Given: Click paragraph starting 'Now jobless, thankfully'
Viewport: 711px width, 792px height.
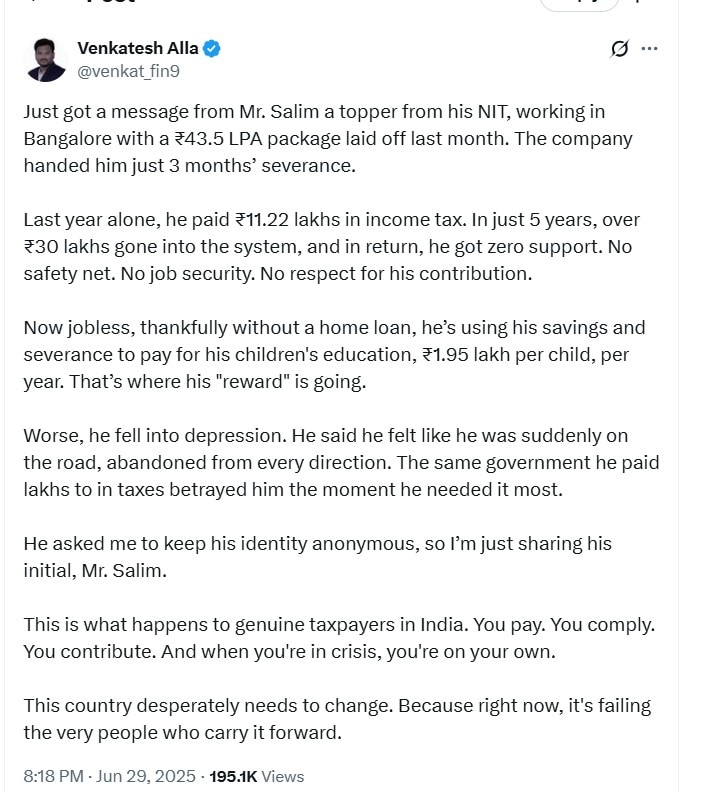Looking at the screenshot, I should click(334, 355).
